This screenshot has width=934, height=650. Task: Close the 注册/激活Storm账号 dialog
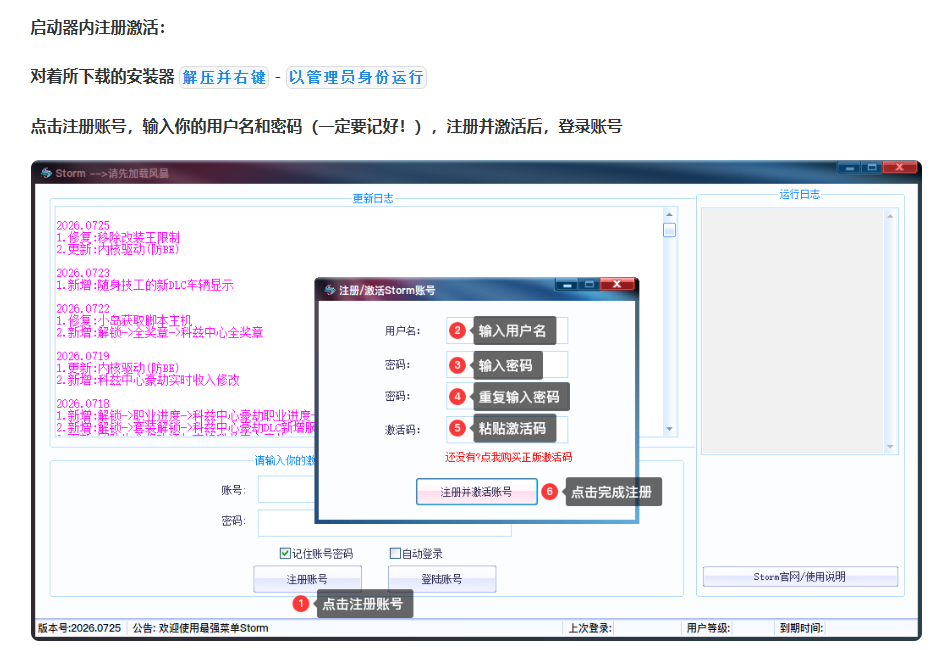click(x=617, y=284)
